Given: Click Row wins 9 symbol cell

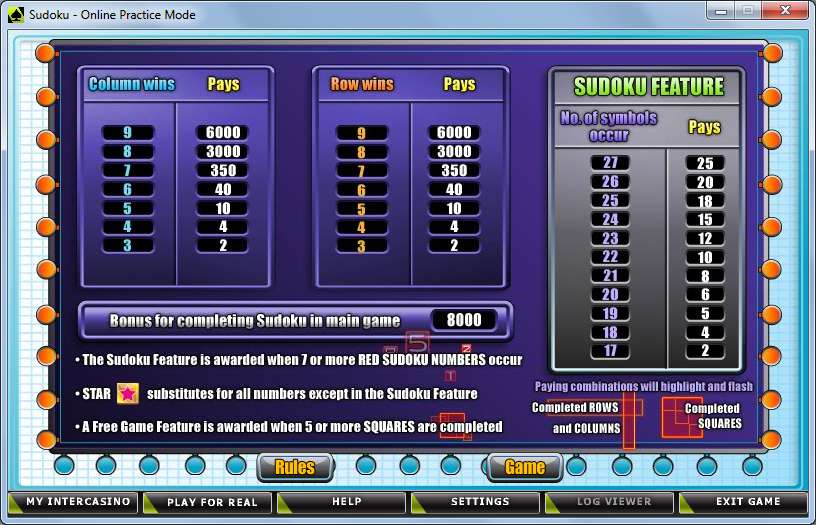Looking at the screenshot, I should pos(362,133).
